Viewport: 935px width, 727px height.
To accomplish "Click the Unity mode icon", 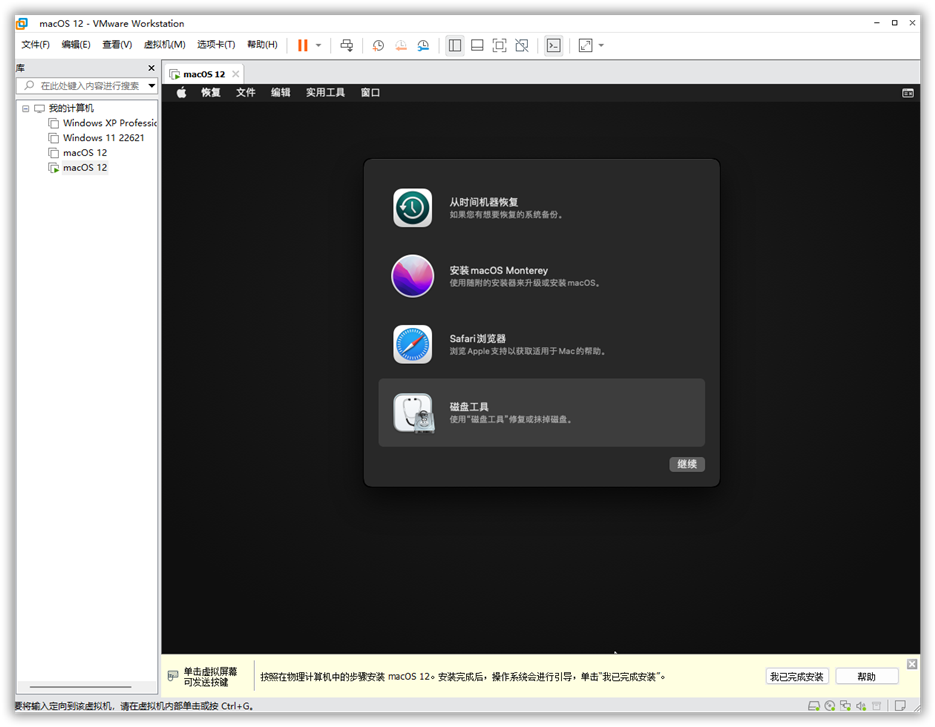I will 522,45.
